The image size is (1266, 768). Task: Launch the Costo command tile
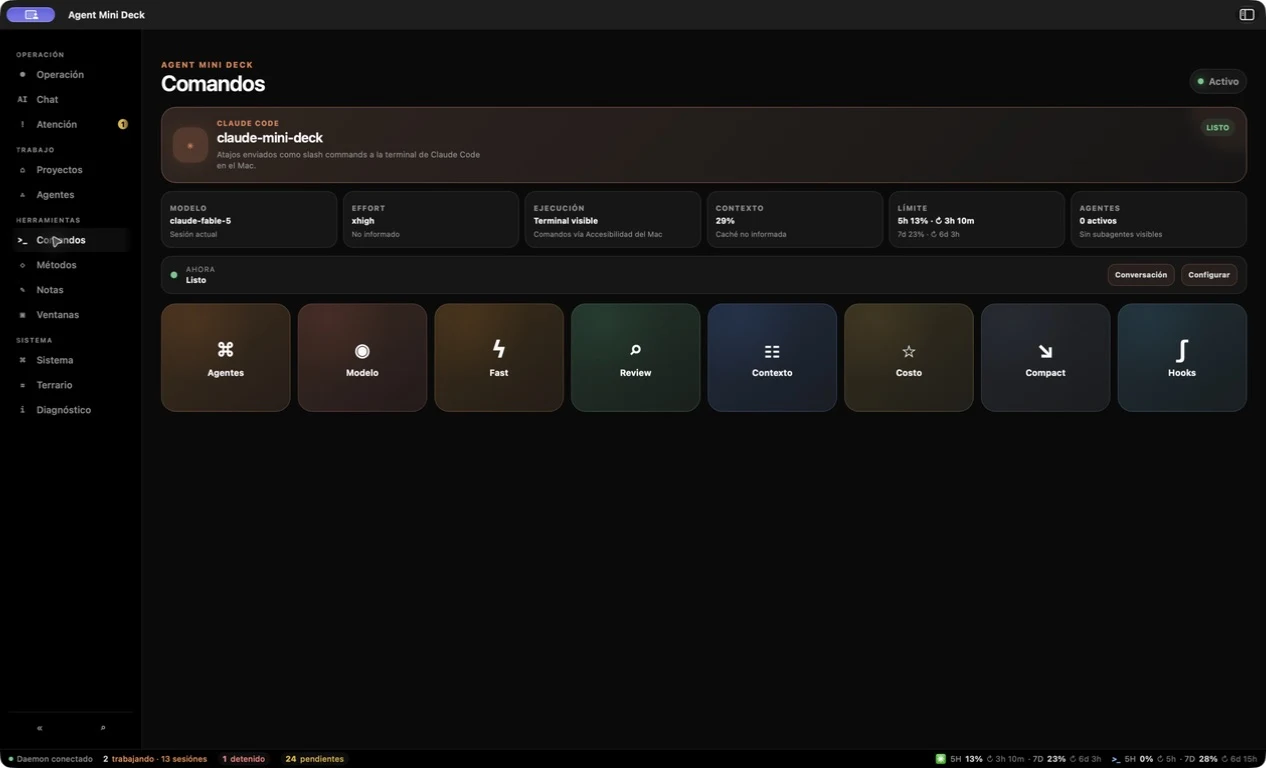[x=908, y=358]
